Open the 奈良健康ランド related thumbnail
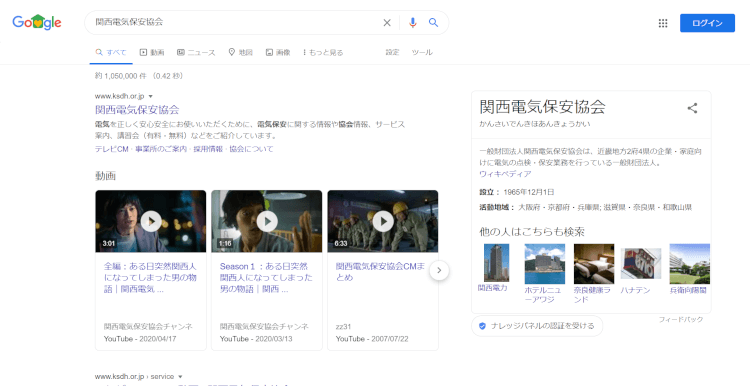750x386 pixels. click(594, 264)
